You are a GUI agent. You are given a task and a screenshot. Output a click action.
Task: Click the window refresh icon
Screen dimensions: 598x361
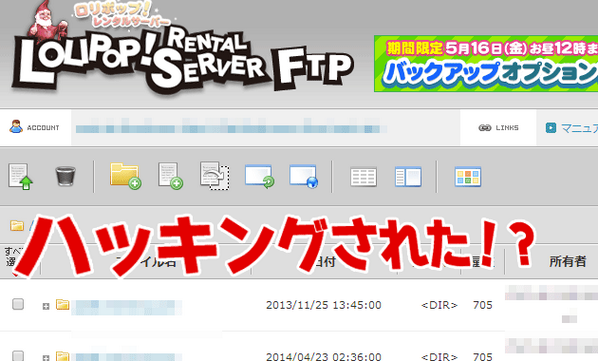[x=259, y=176]
